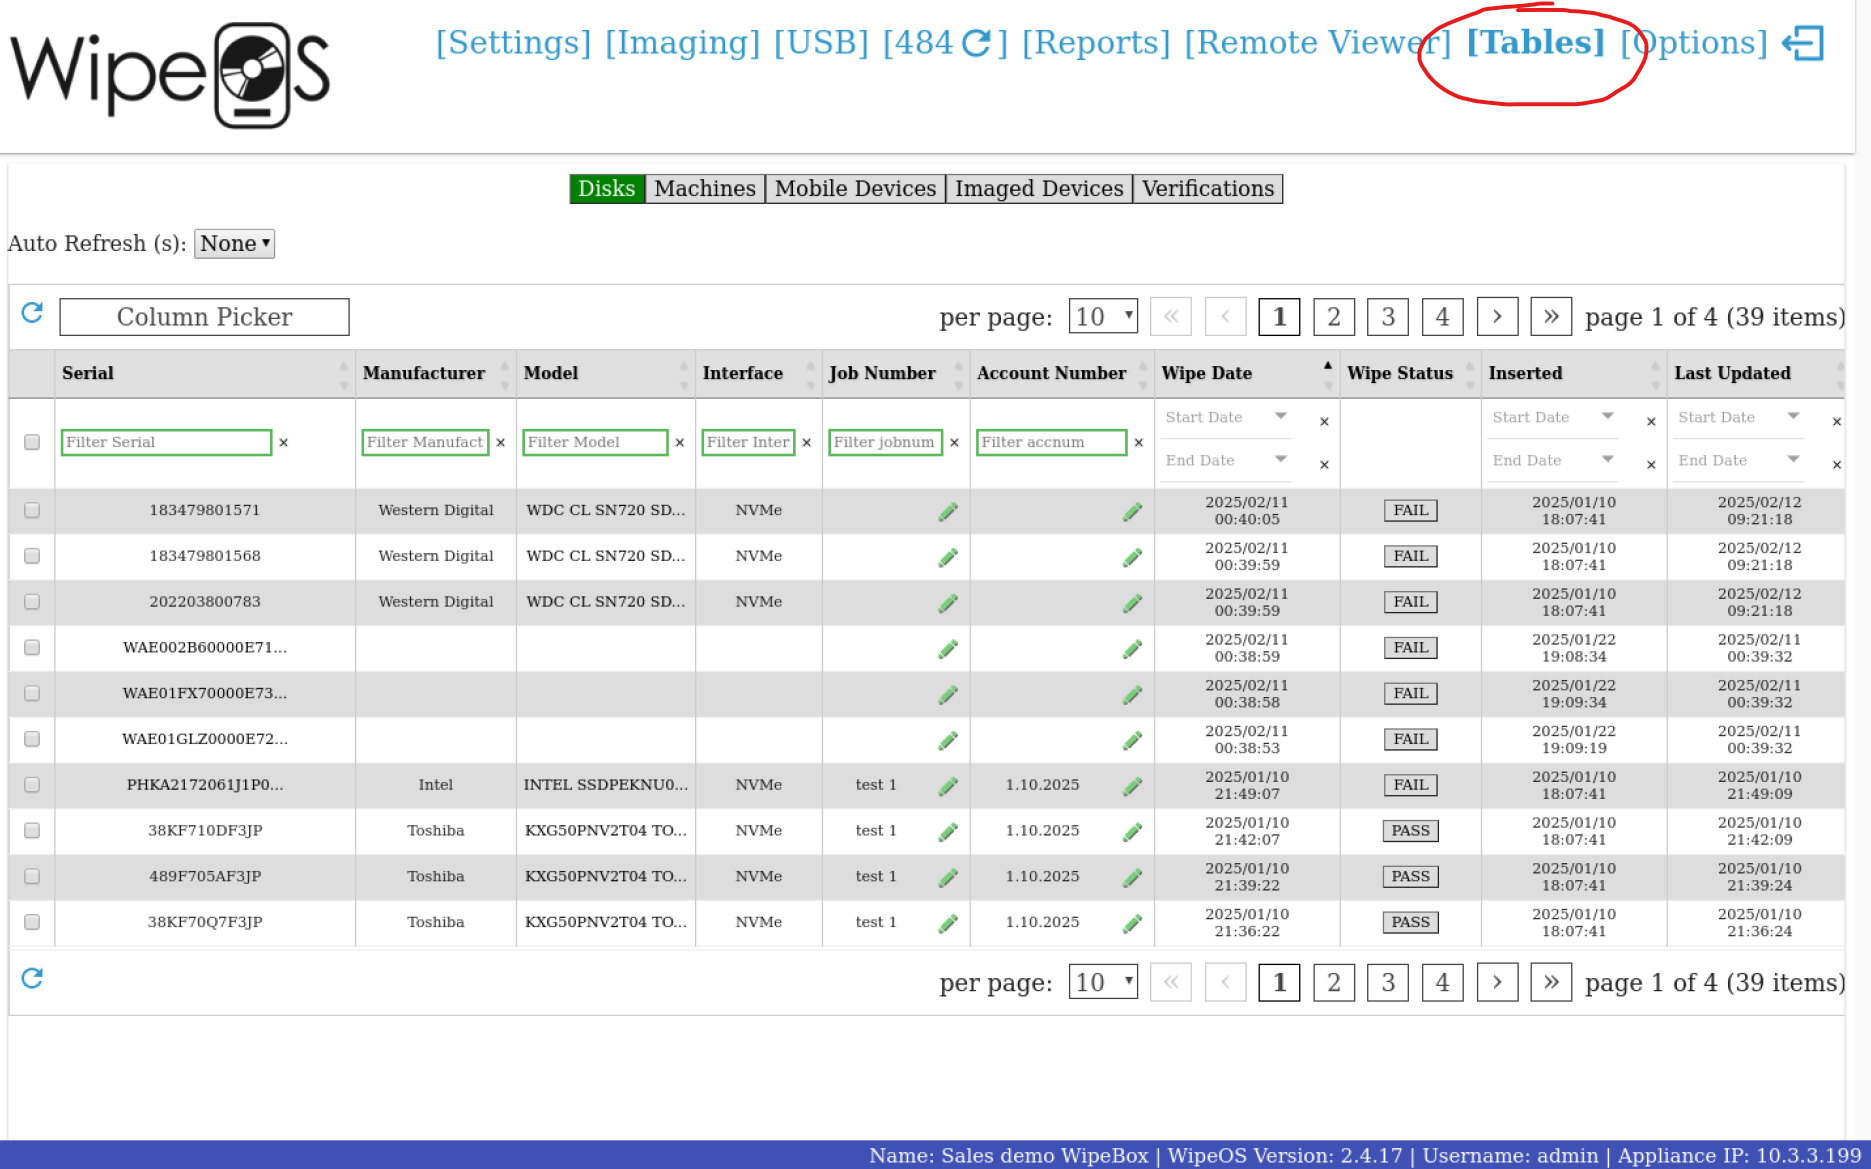Edit job number for serial 183479801571

(948, 511)
